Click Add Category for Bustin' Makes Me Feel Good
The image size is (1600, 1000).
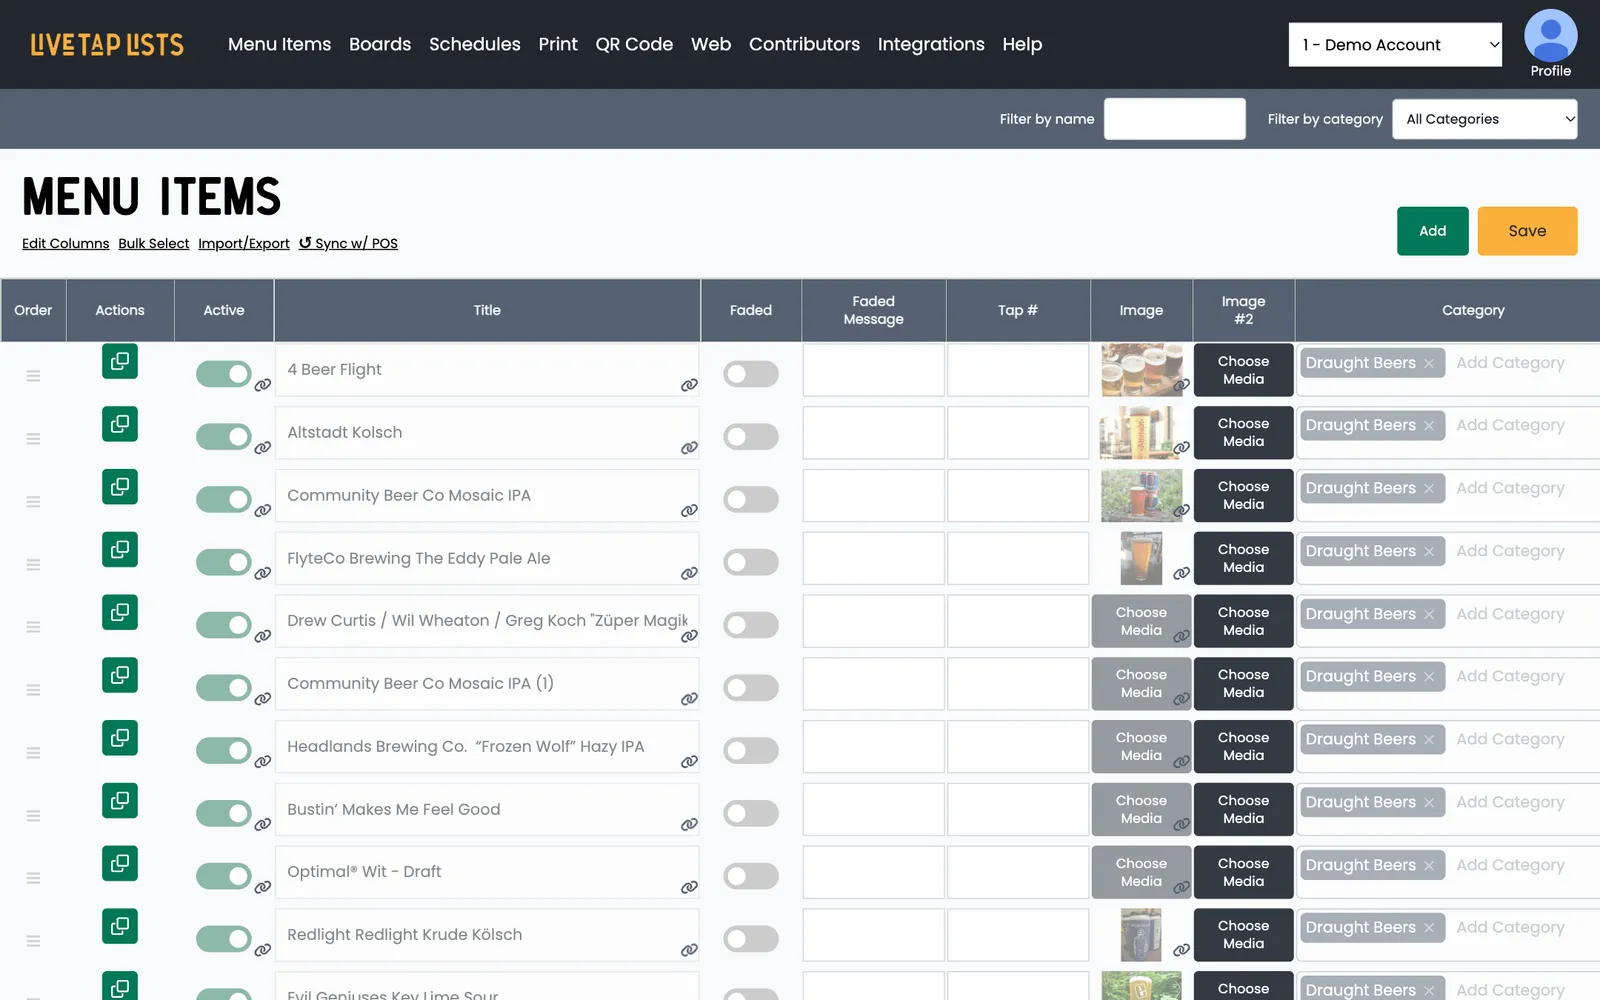pyautogui.click(x=1510, y=802)
